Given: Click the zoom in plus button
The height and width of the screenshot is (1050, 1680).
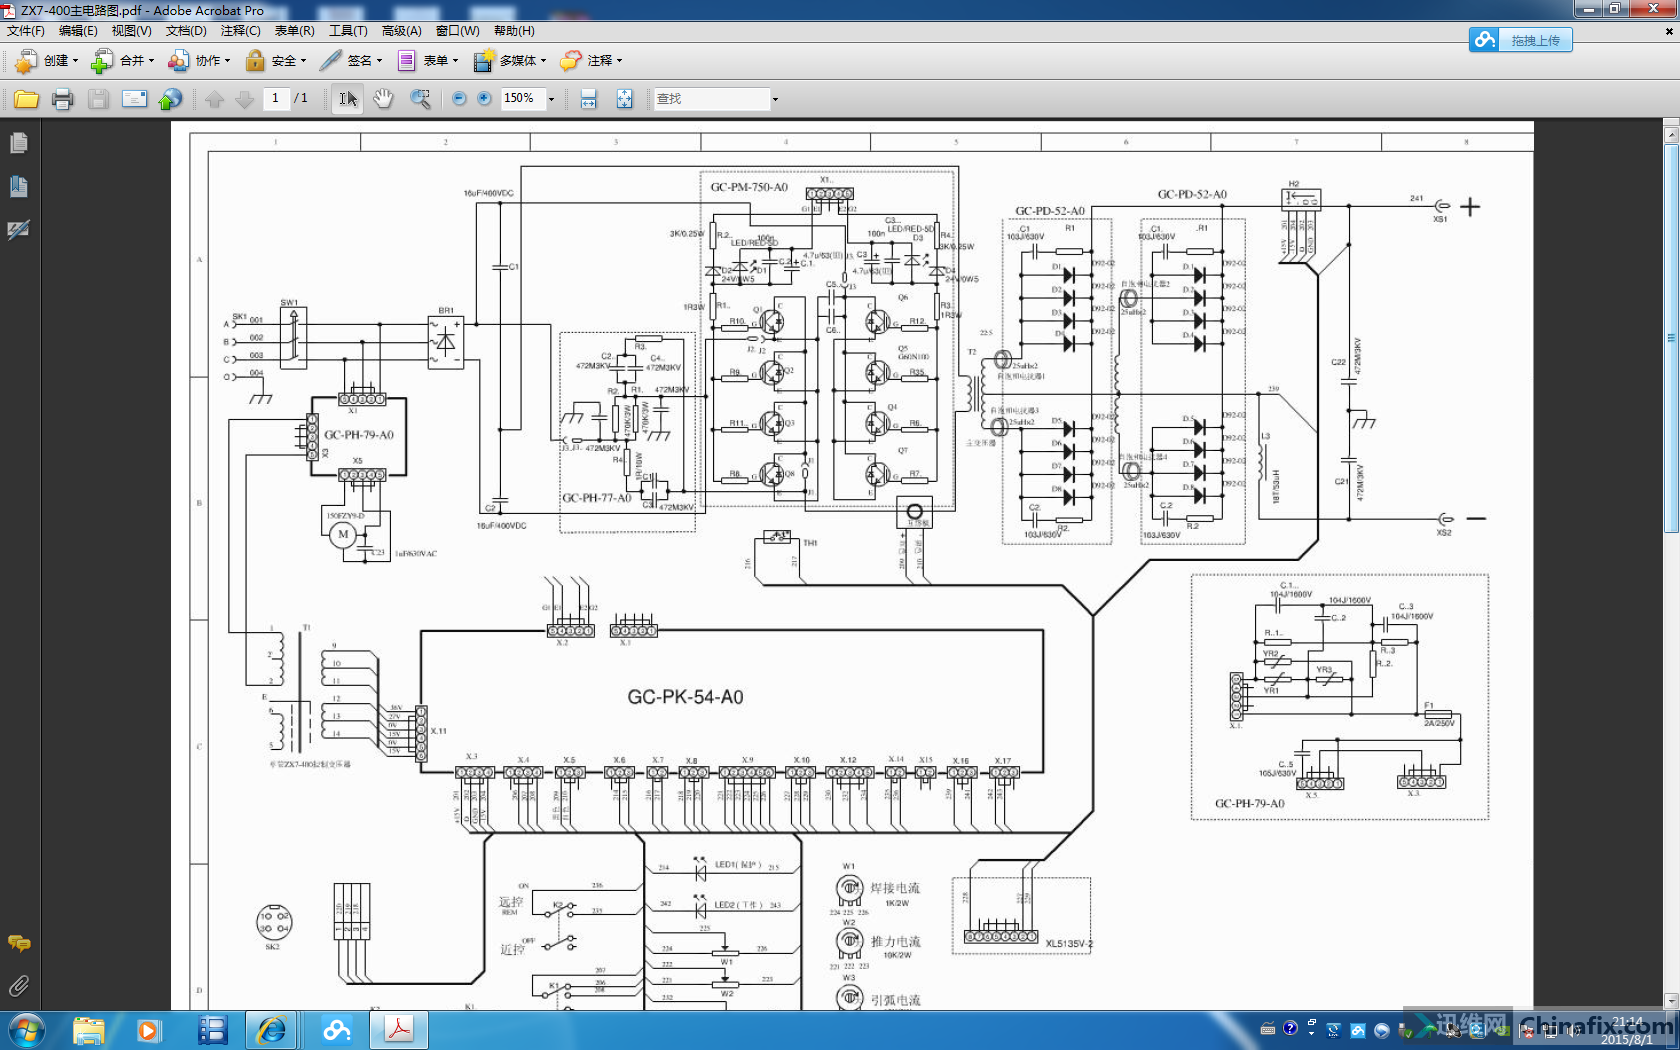Looking at the screenshot, I should (x=484, y=99).
